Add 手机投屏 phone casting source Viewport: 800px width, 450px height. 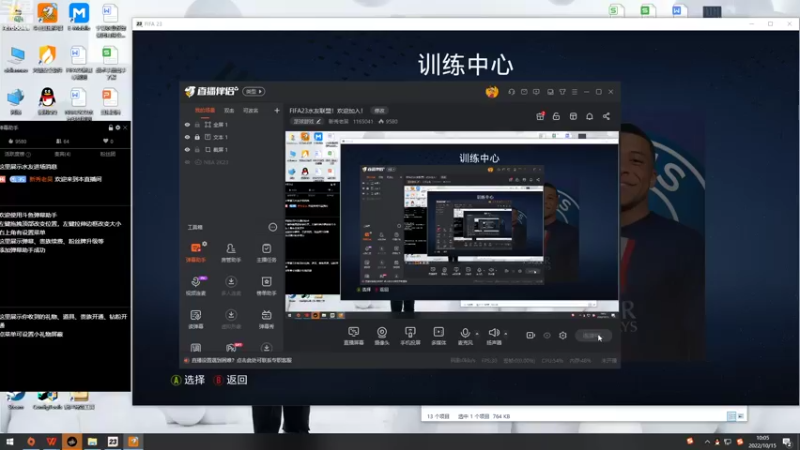pos(410,336)
